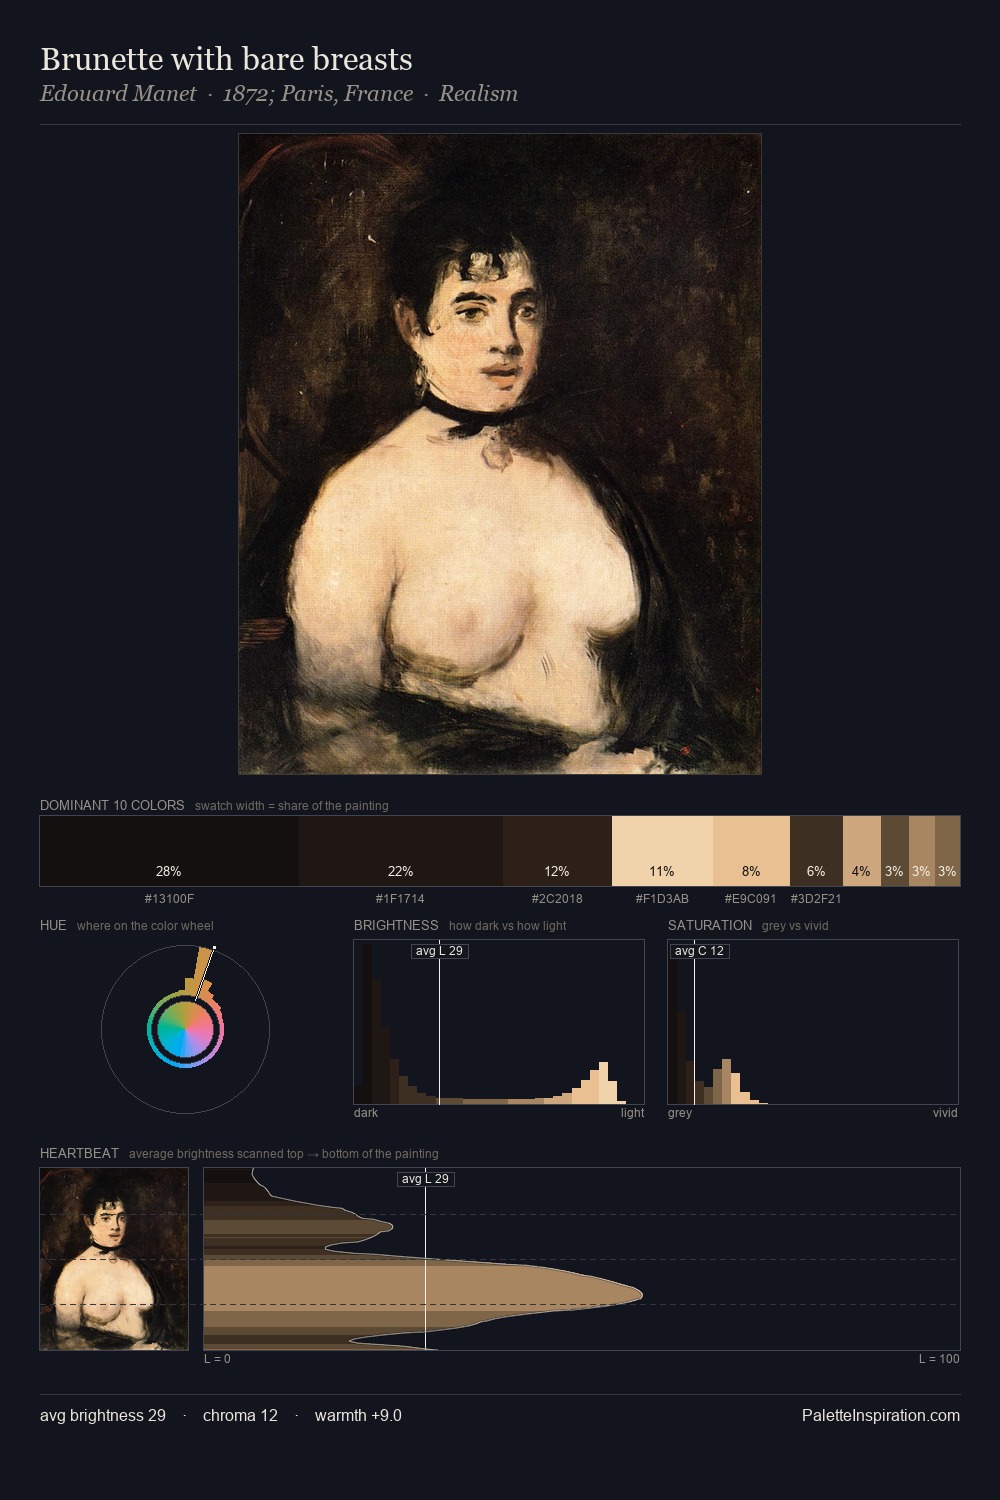The width and height of the screenshot is (1000, 1500).
Task: Click the 4% tan swatch
Action: pyautogui.click(x=861, y=851)
